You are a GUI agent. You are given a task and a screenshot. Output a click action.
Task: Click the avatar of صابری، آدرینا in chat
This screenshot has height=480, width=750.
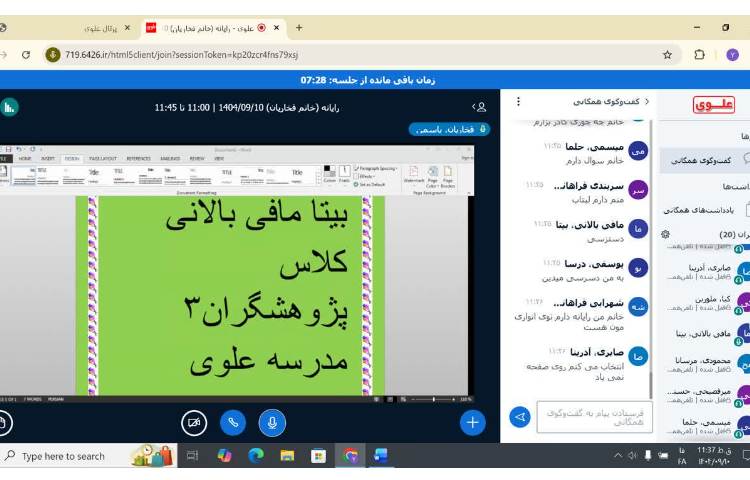coord(638,357)
